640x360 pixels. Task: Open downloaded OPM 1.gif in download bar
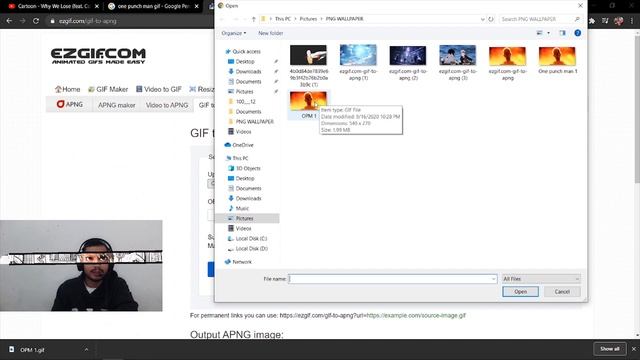(33, 350)
